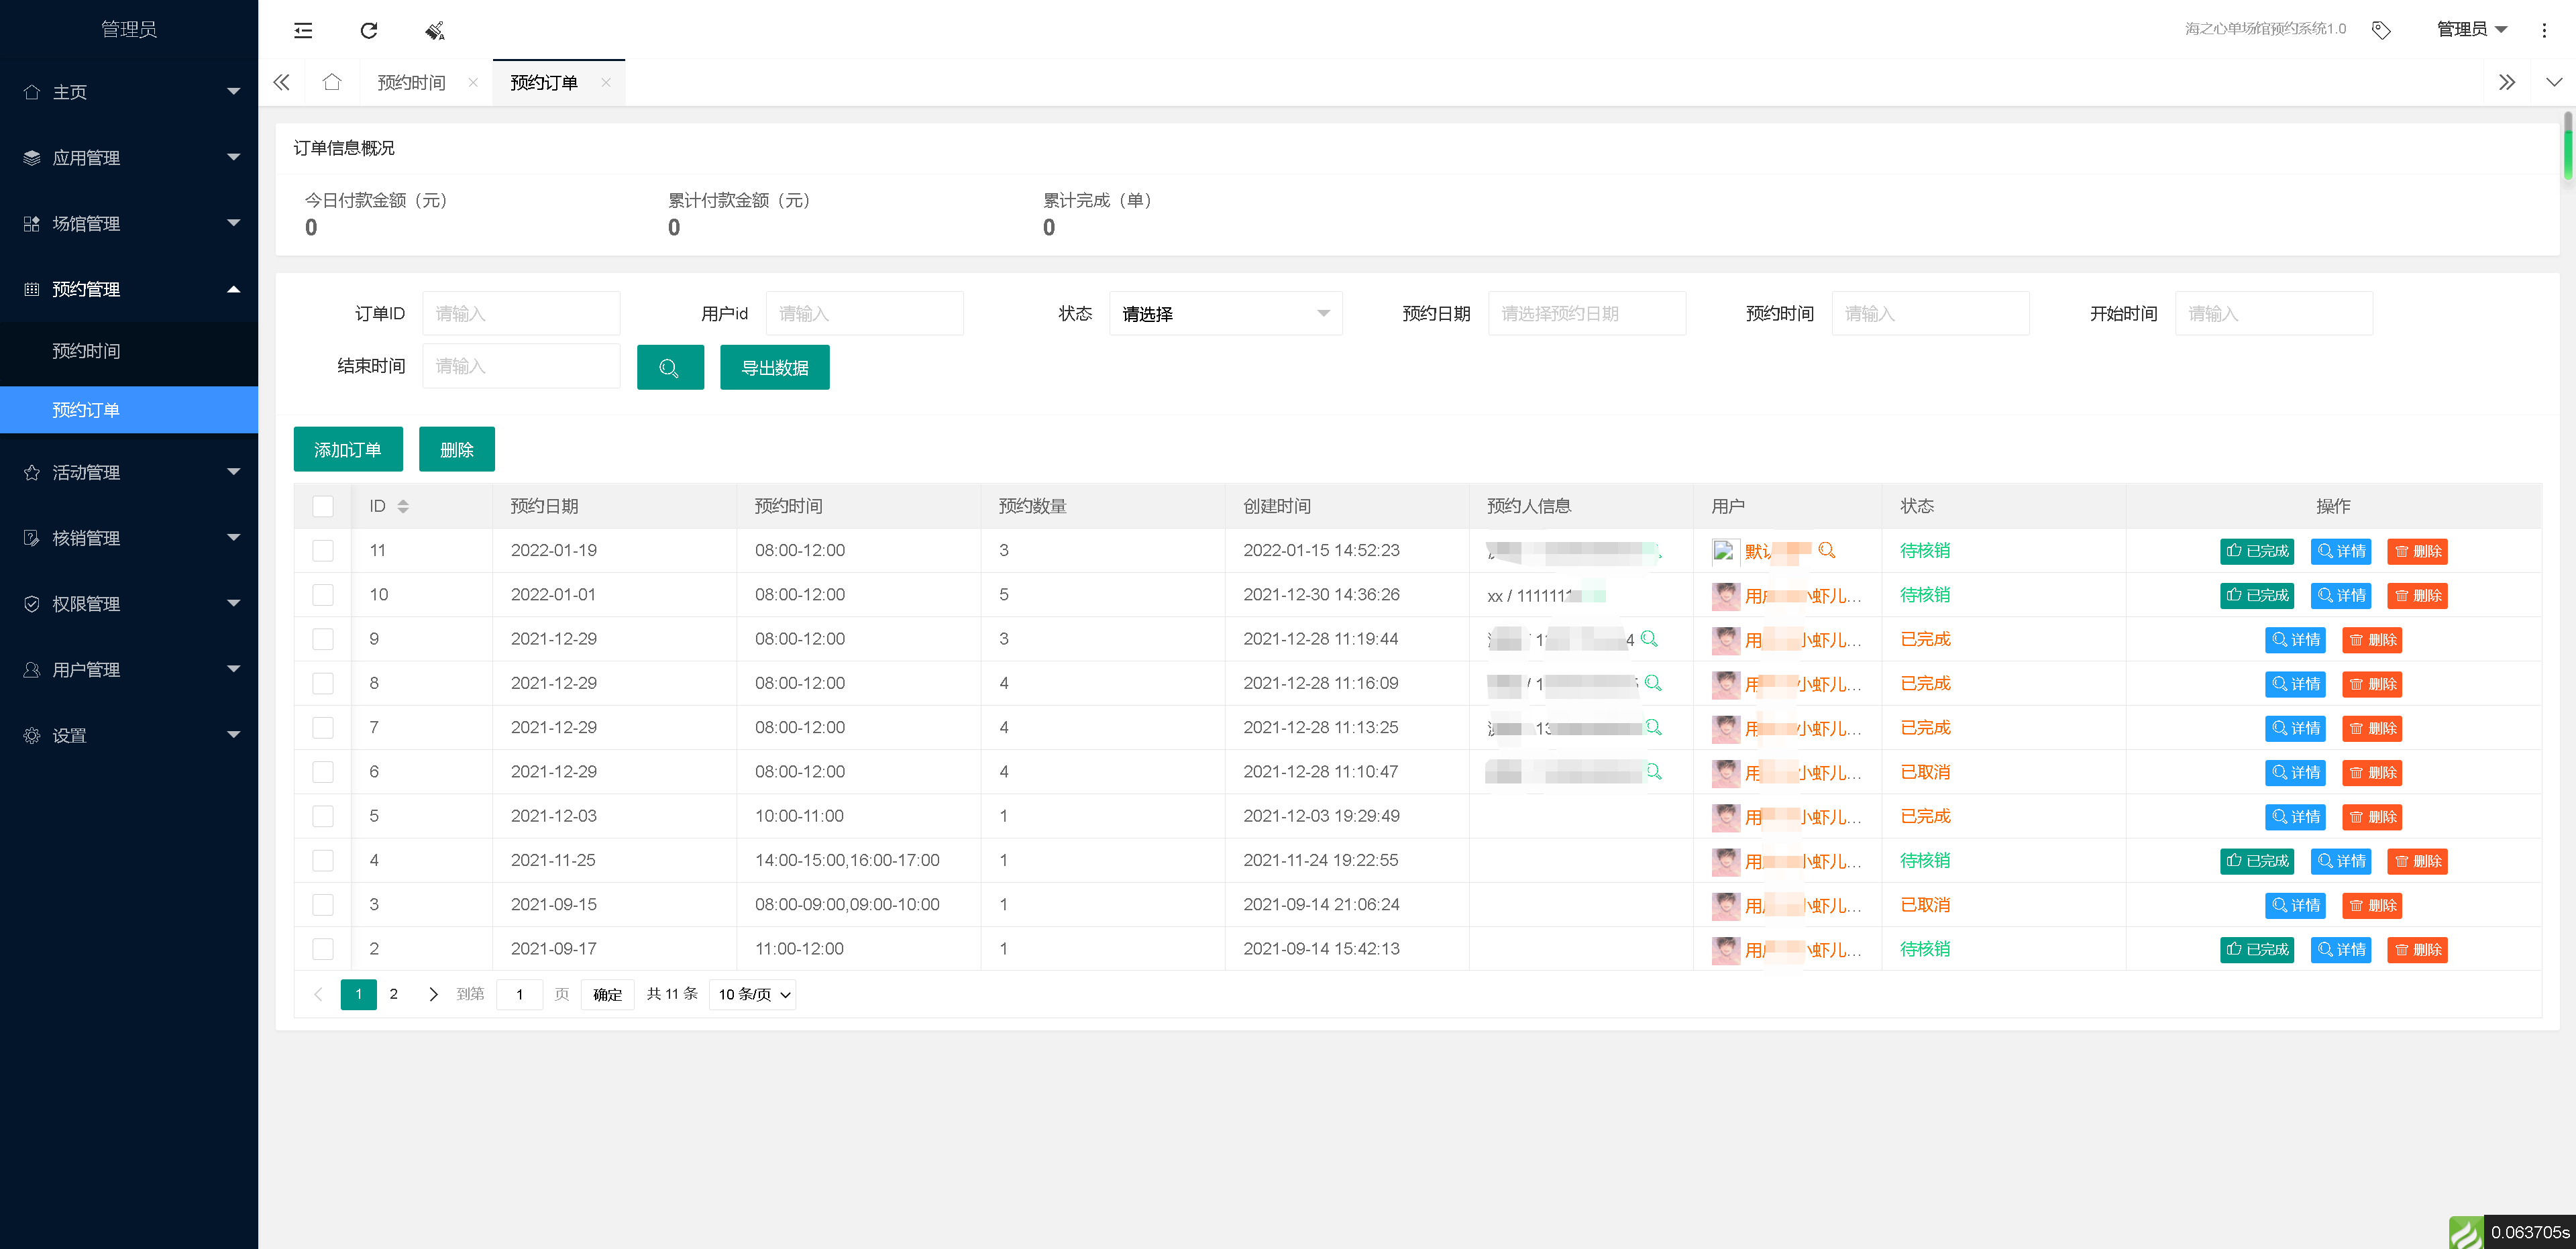The height and width of the screenshot is (1249, 2576).
Task: Click the tag icon near 管理员
Action: pyautogui.click(x=2381, y=30)
